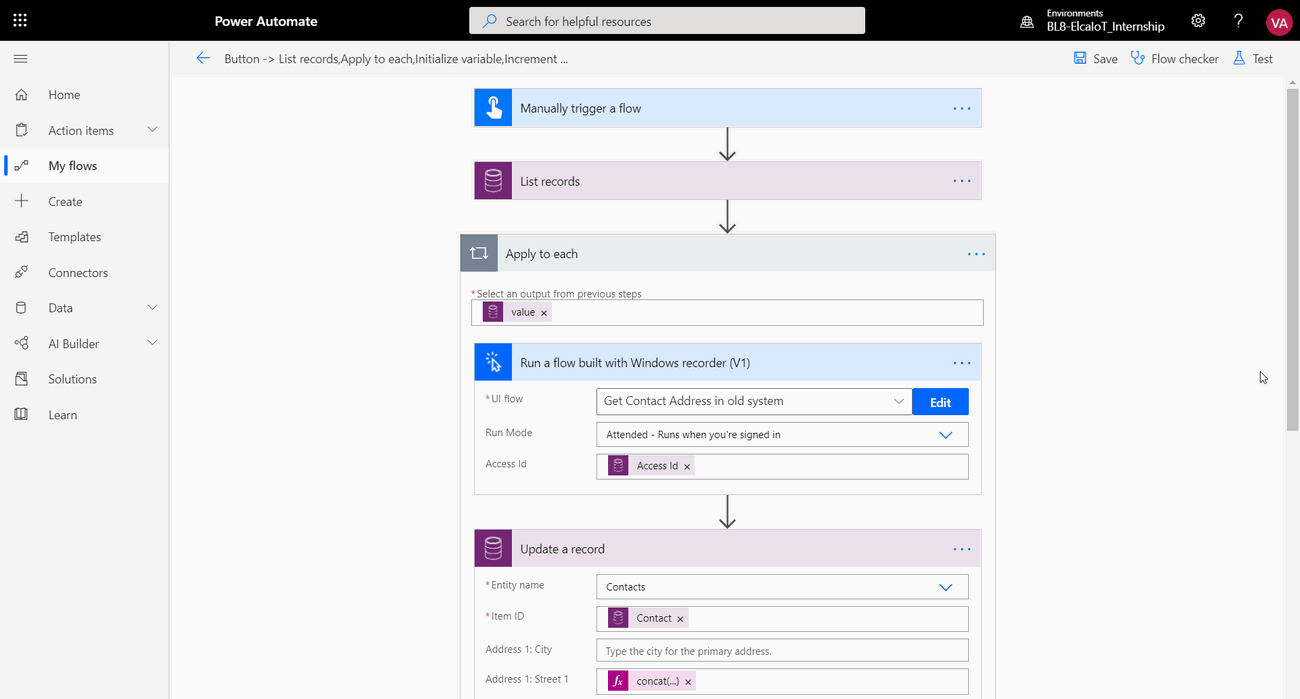Open the settings gear
The image size is (1300, 699).
[x=1198, y=20]
